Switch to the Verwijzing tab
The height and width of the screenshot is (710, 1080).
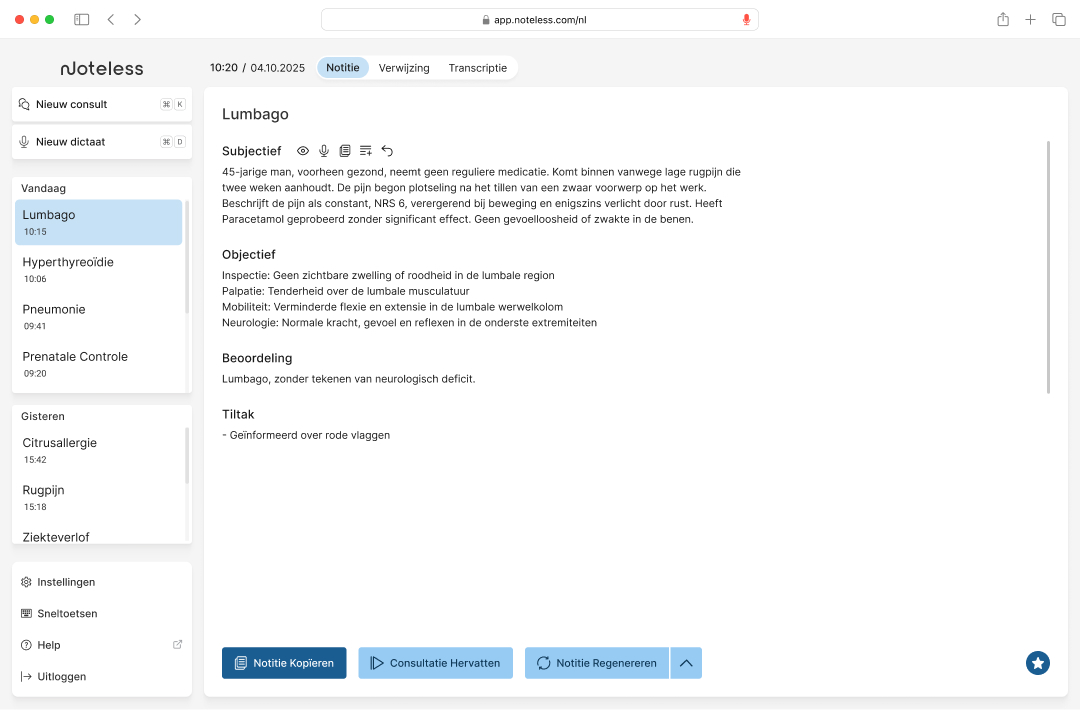(404, 67)
